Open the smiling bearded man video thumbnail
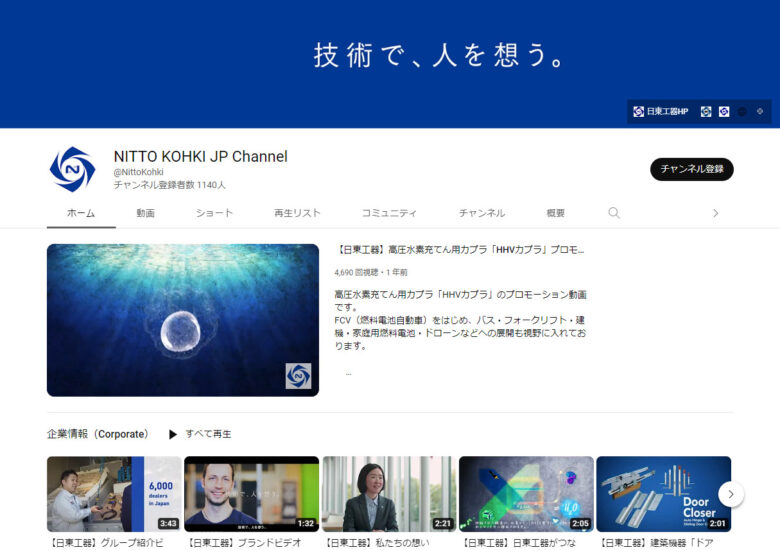 point(251,494)
